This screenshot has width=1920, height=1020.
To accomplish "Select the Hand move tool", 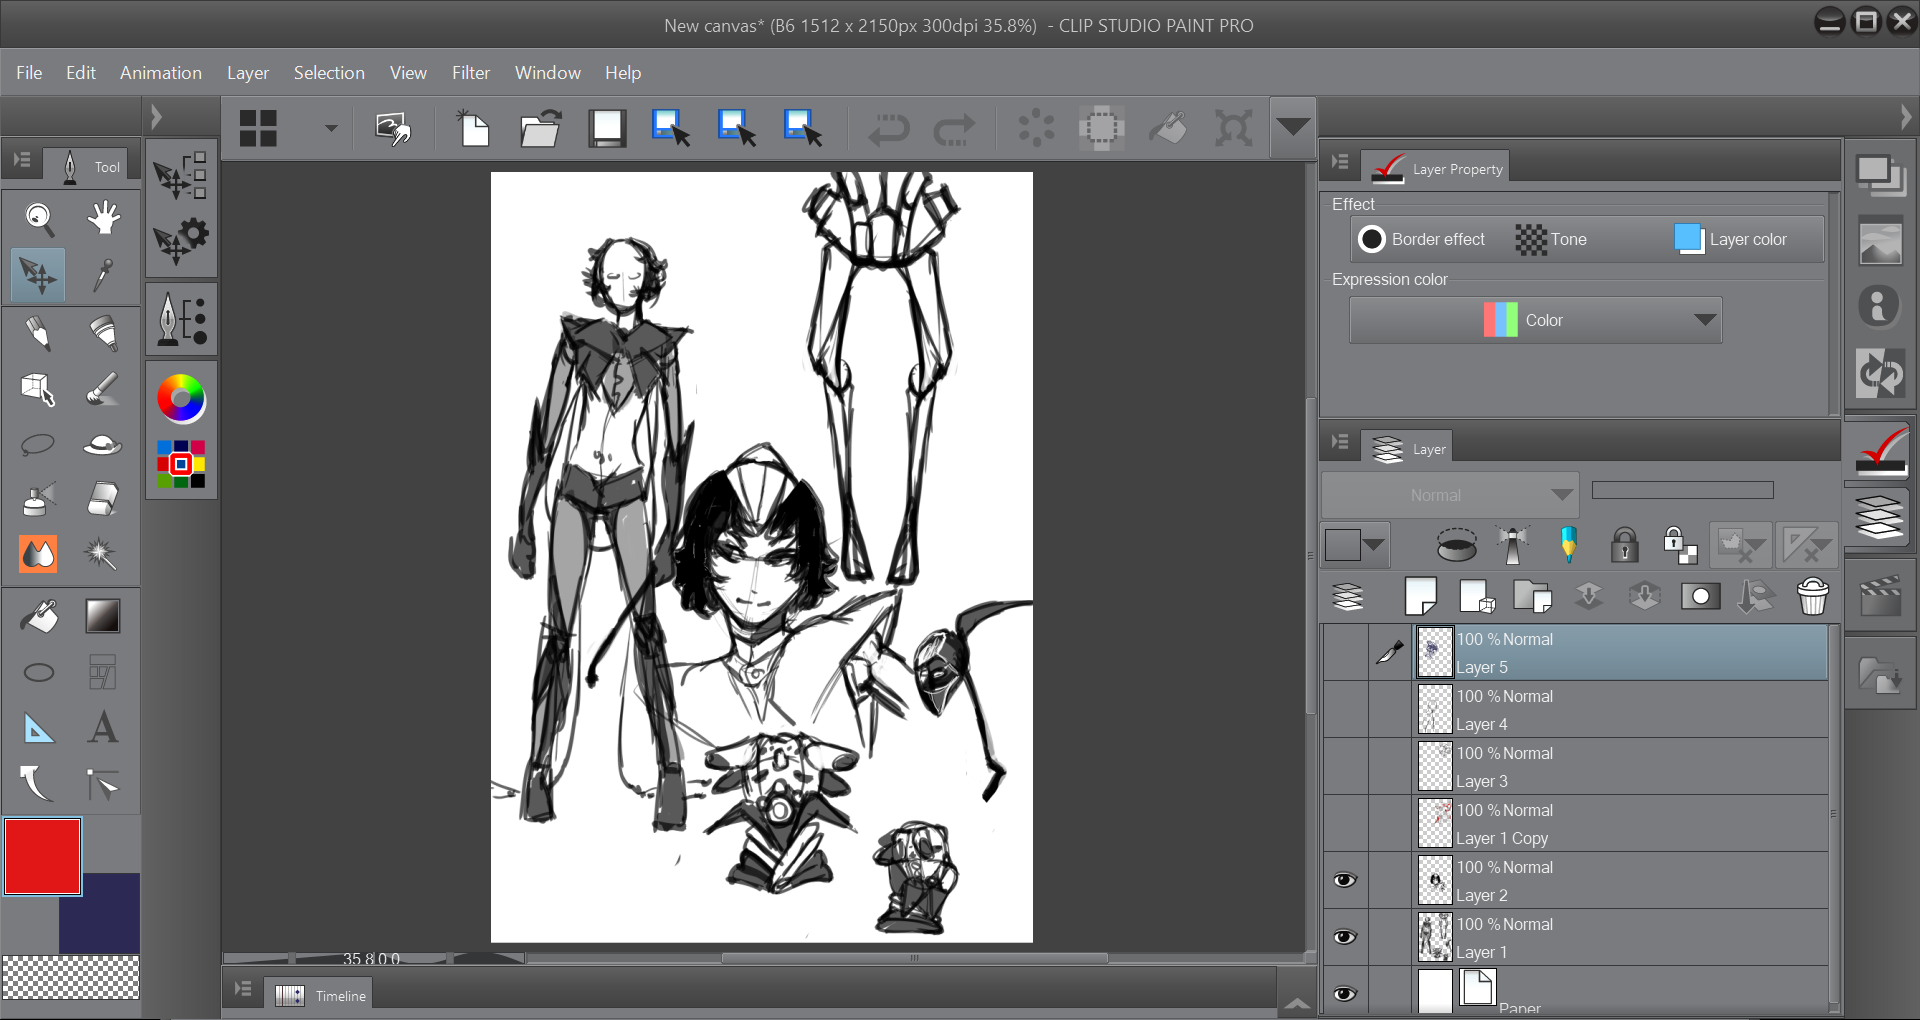I will coord(102,218).
